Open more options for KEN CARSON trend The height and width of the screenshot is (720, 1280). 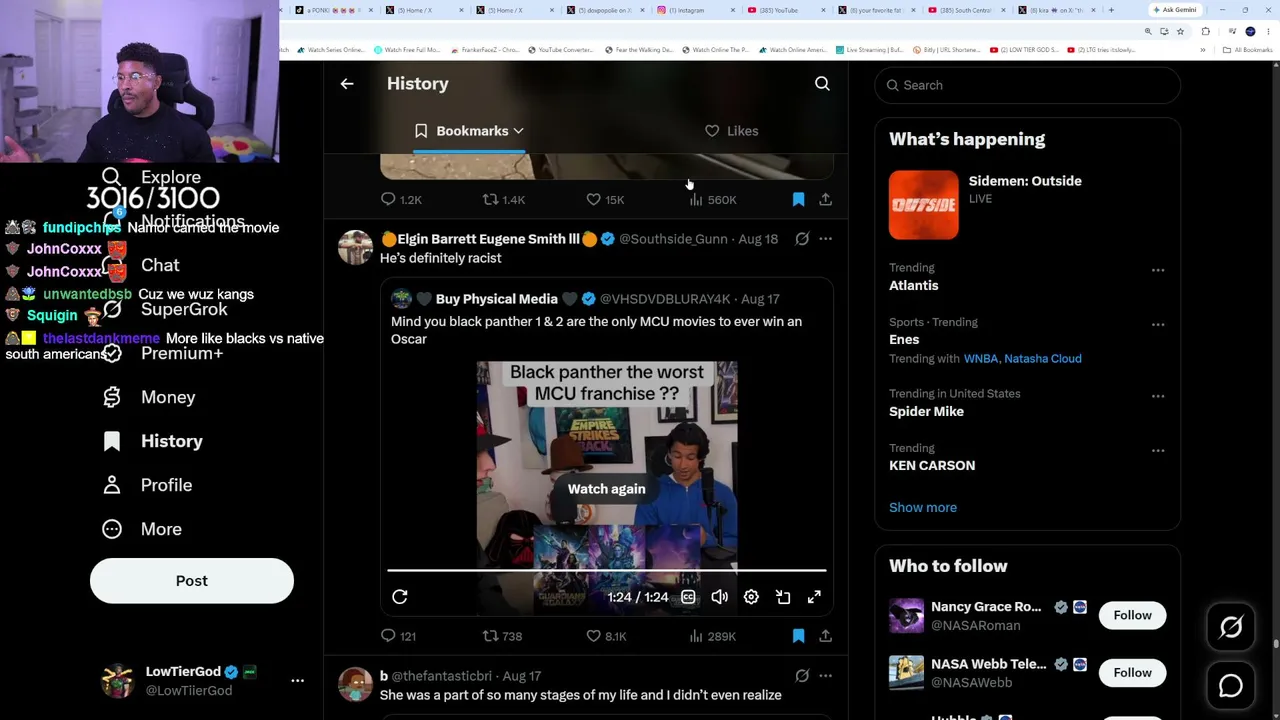1158,450
